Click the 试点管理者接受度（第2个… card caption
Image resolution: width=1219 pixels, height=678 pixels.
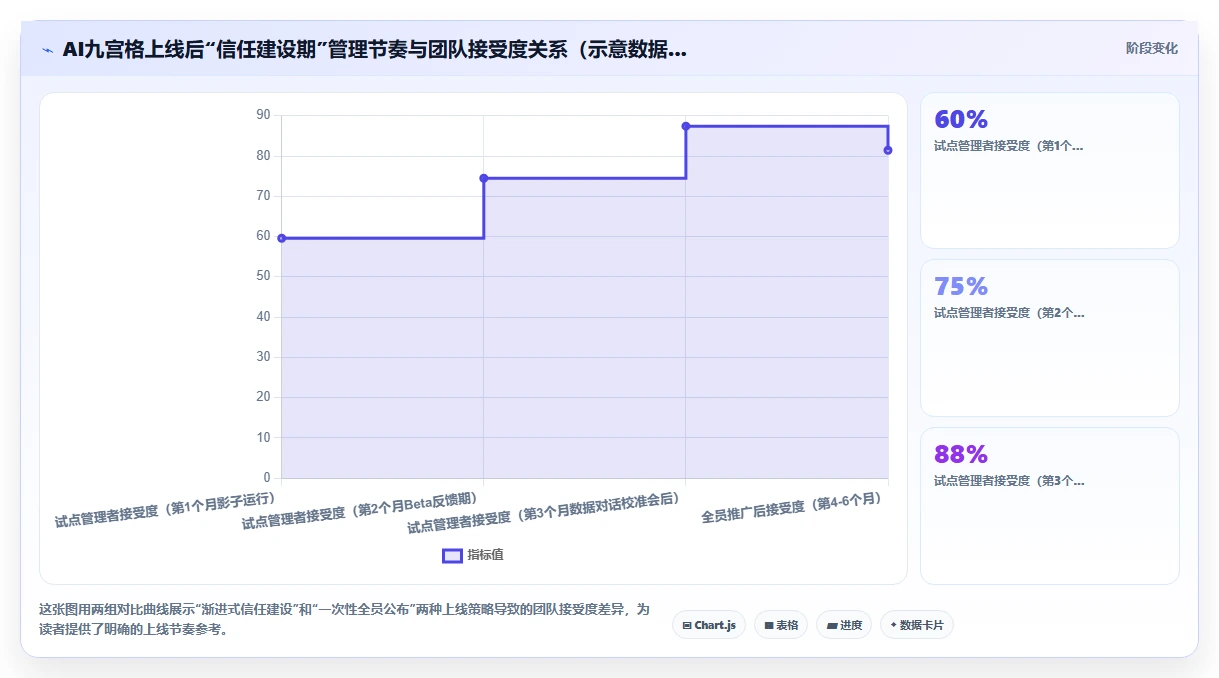pos(1008,313)
